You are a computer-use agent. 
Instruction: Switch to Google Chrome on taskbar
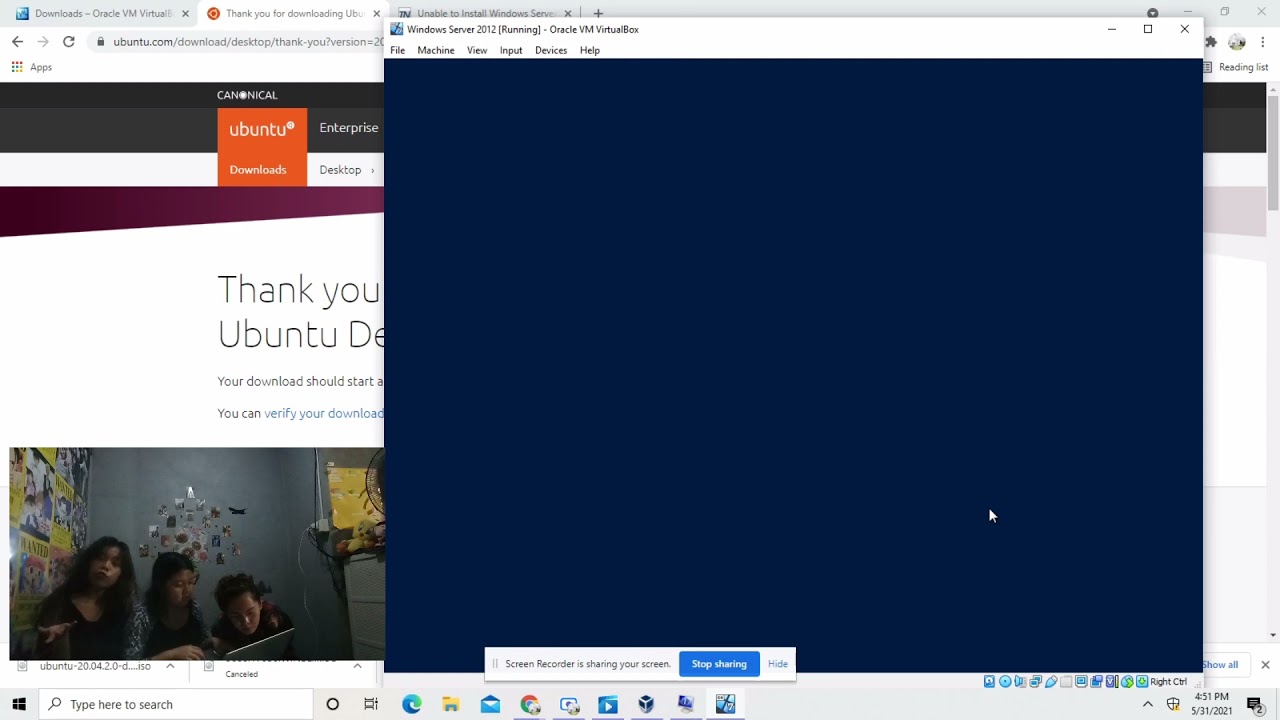529,704
